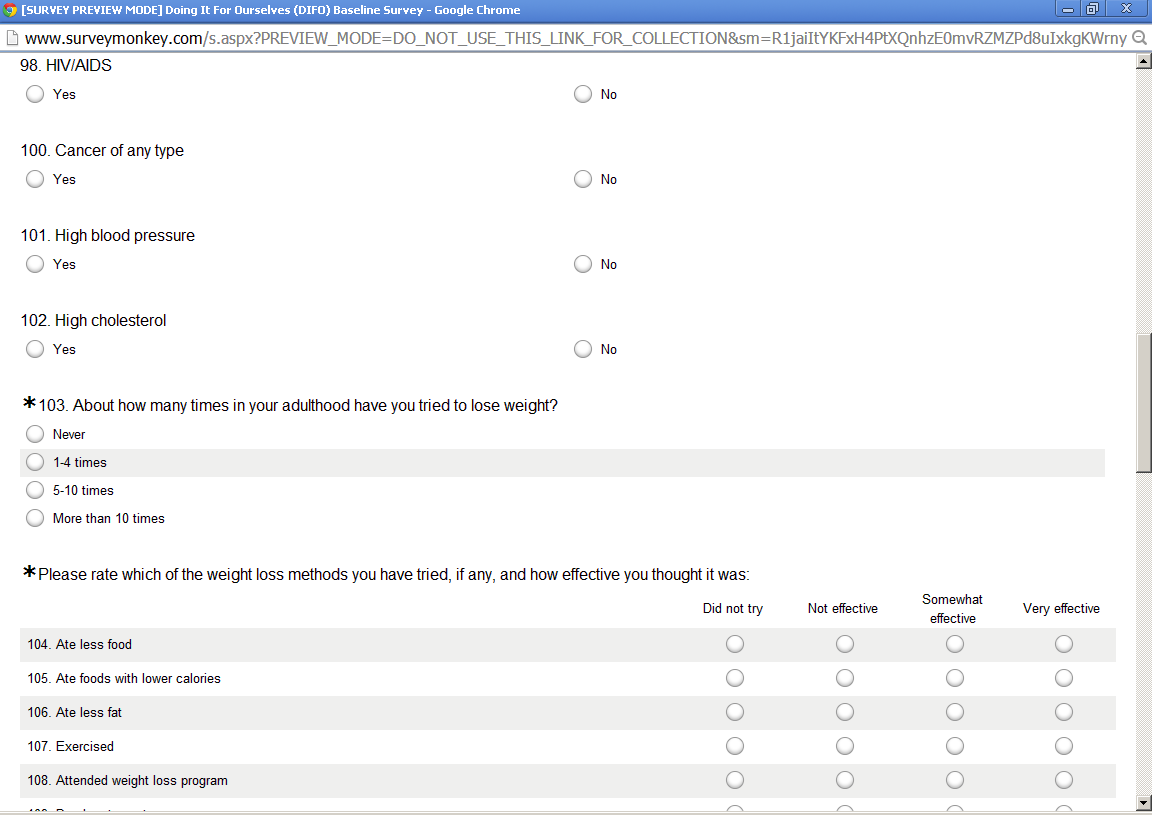Select Yes for HIV/AIDS
Viewport: 1152px width, 815px height.
(x=35, y=94)
